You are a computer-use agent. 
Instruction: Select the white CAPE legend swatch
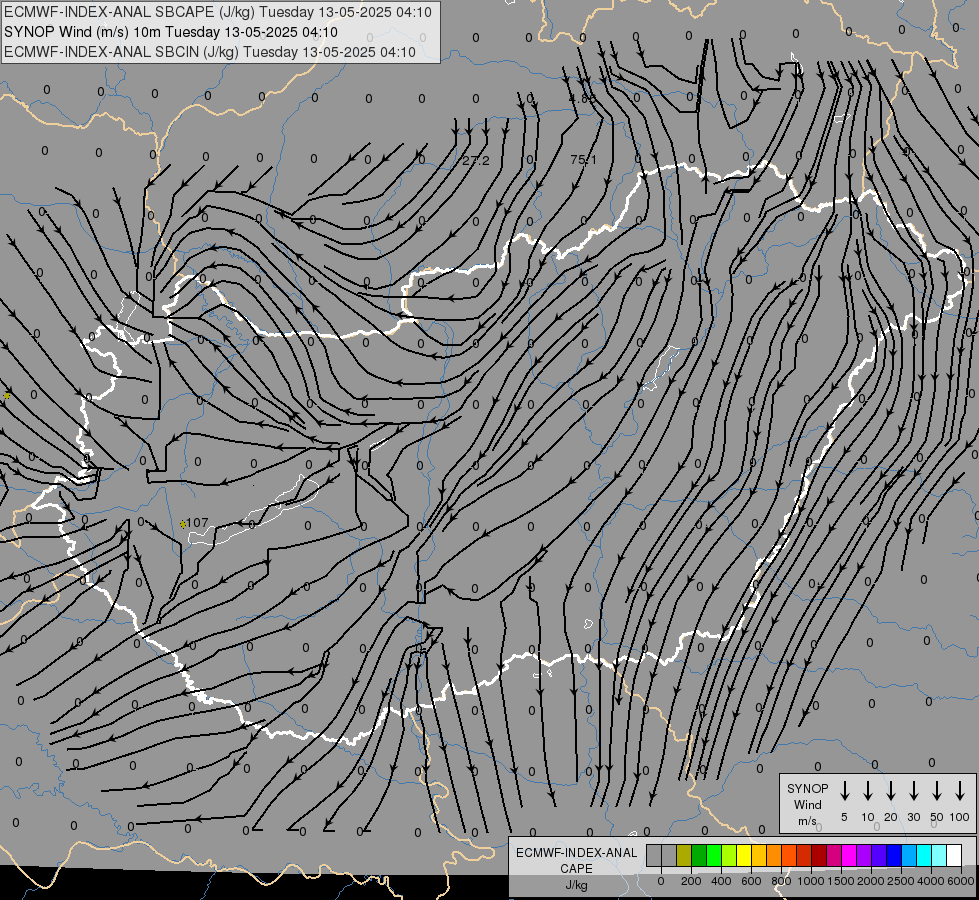coord(954,855)
